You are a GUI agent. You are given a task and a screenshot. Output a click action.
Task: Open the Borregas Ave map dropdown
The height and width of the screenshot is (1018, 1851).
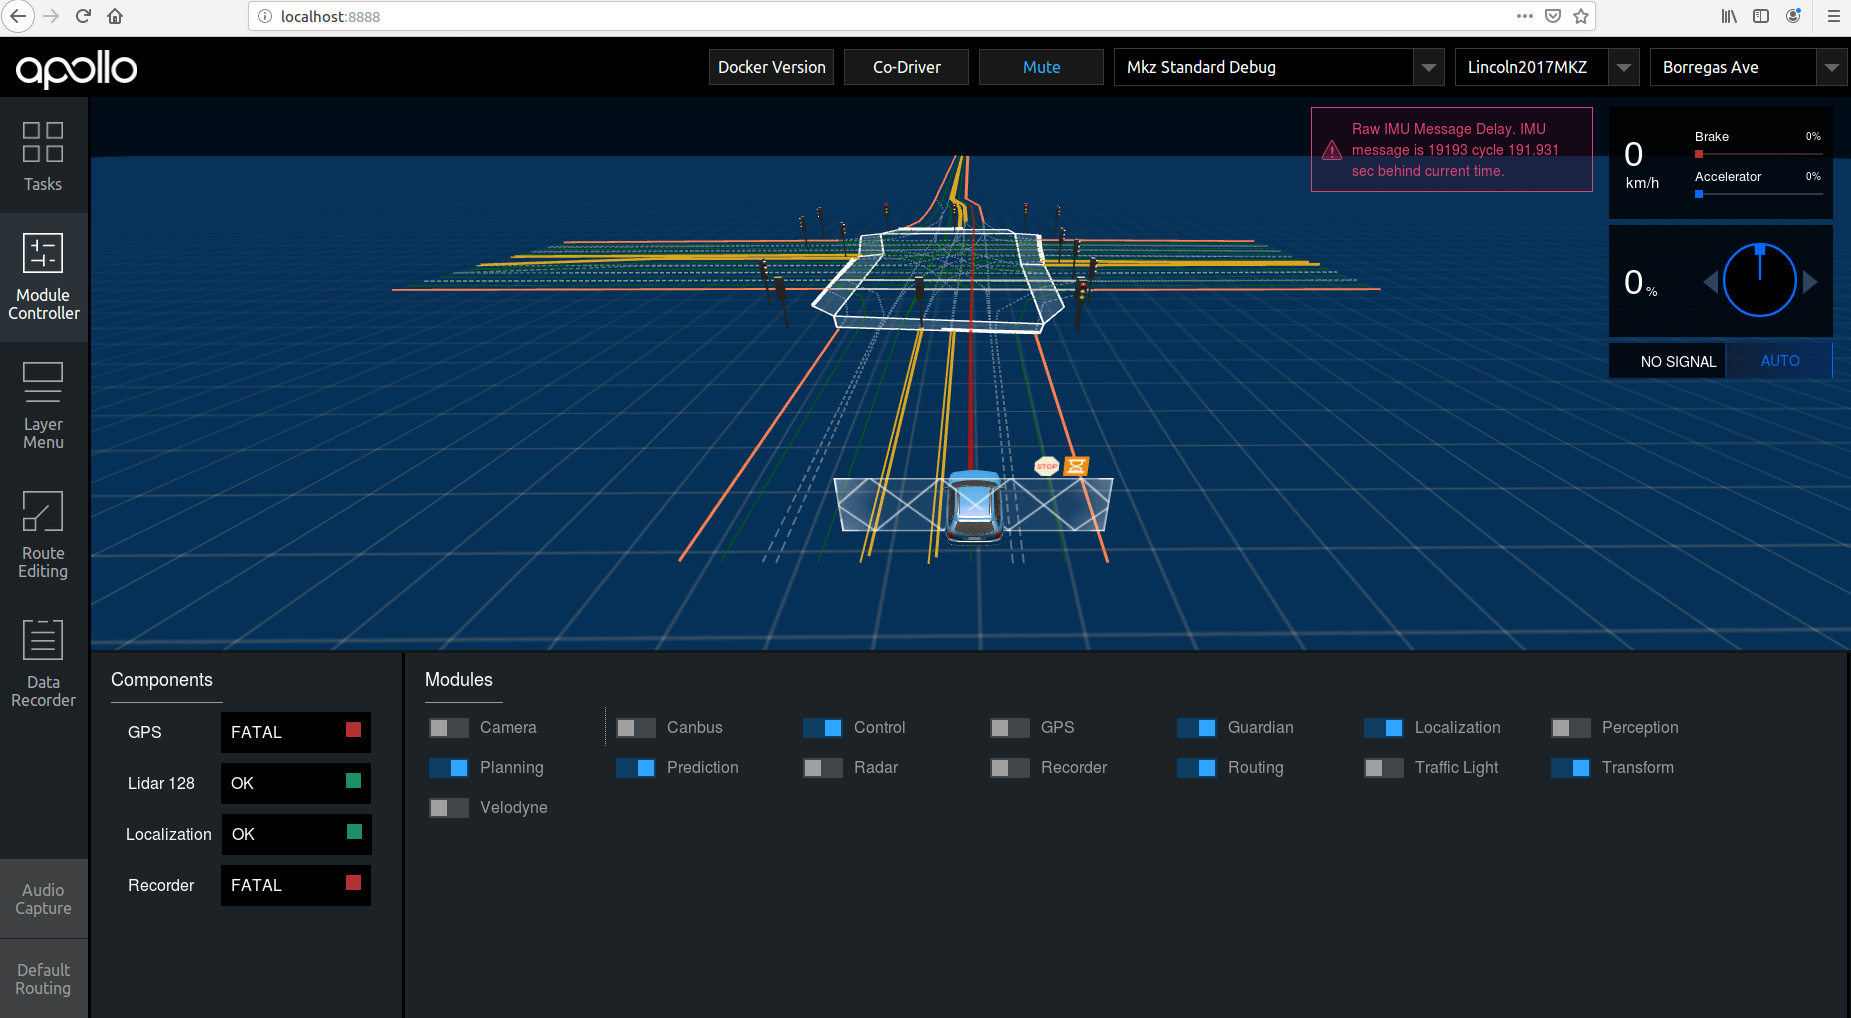click(x=1748, y=67)
